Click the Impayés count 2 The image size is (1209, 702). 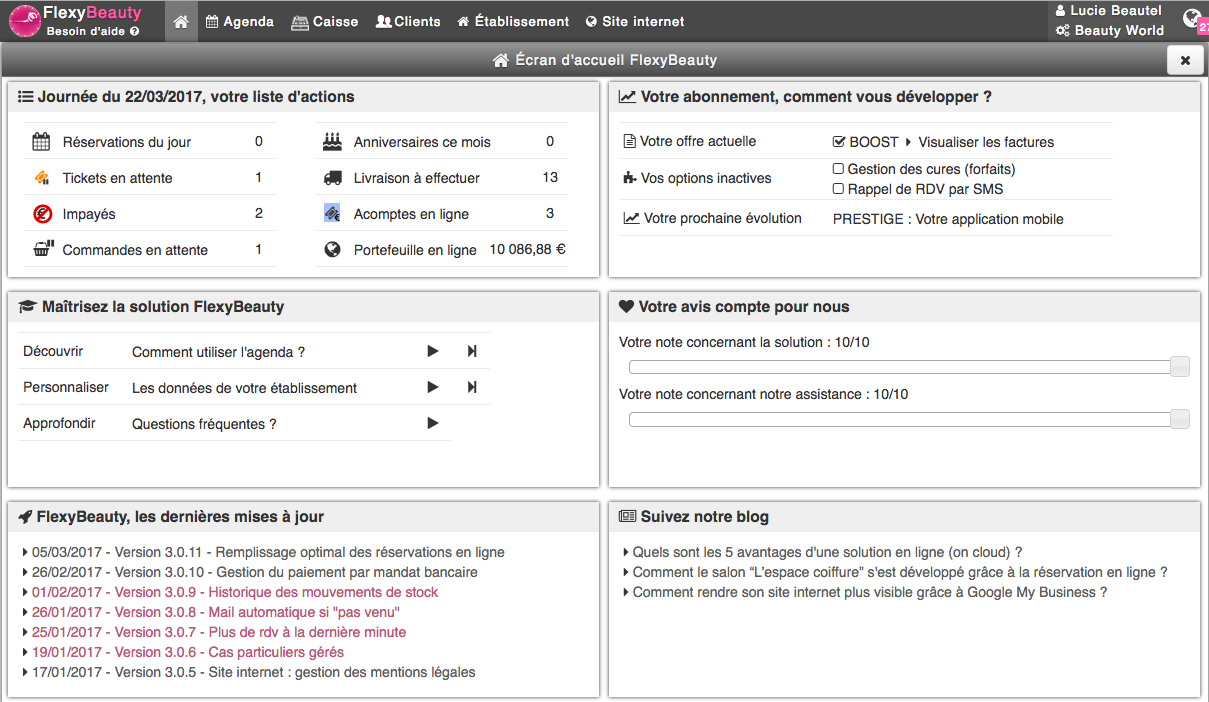pyautogui.click(x=259, y=213)
